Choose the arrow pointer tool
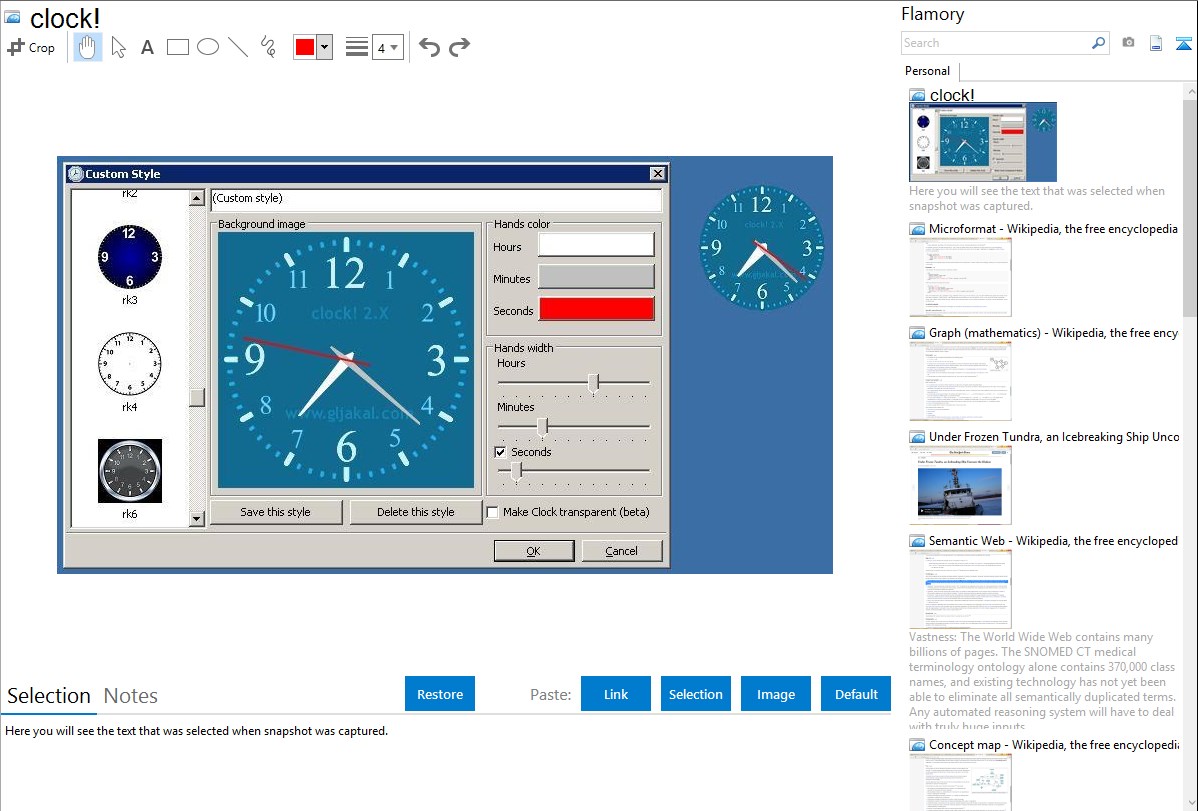 click(x=118, y=47)
